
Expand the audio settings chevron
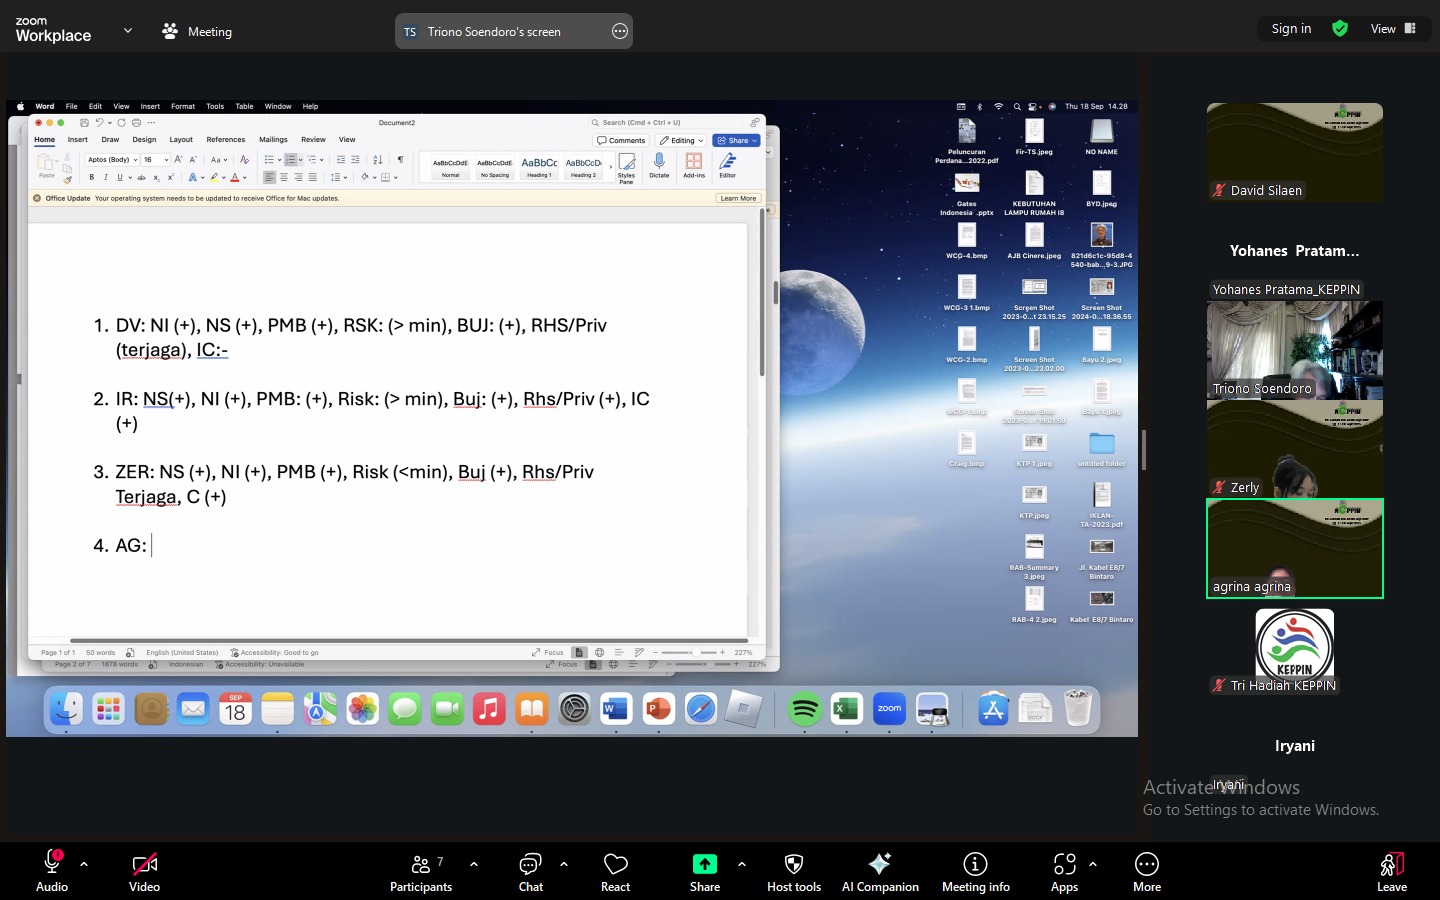click(84, 864)
